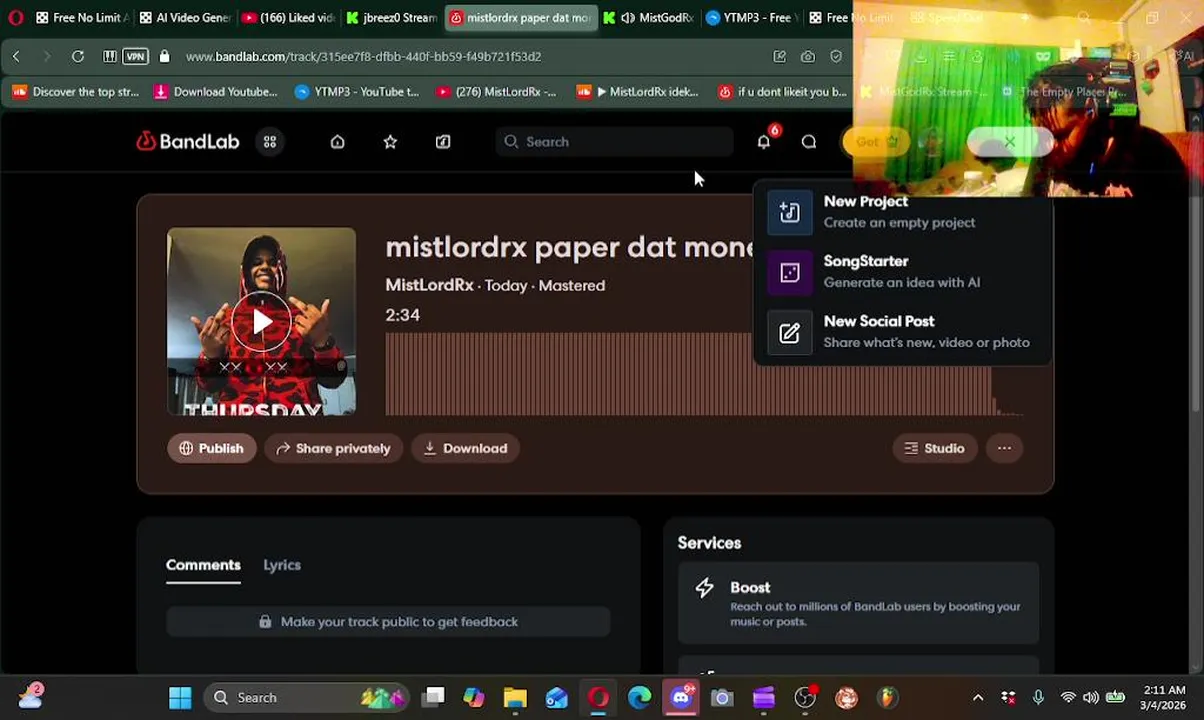Publish the track
1204x720 pixels.
(211, 448)
